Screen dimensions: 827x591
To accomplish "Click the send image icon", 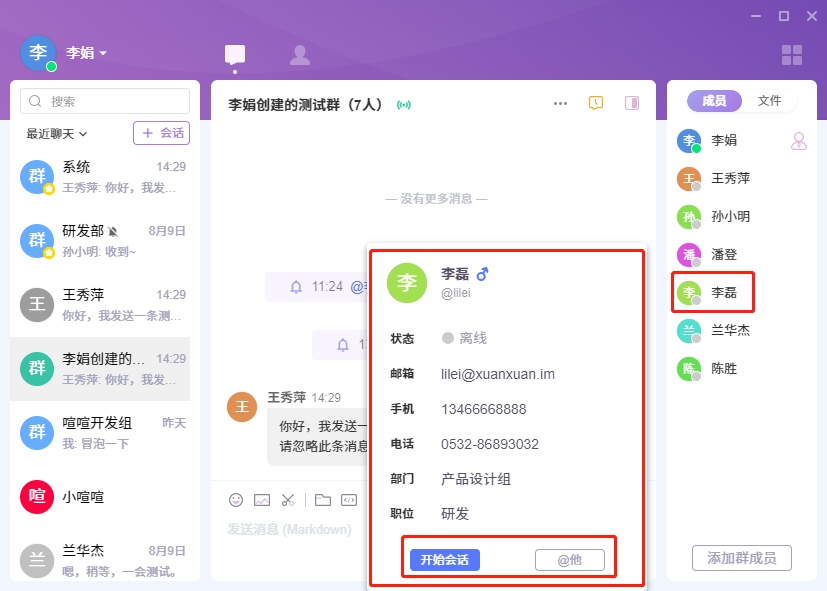I will click(x=262, y=499).
